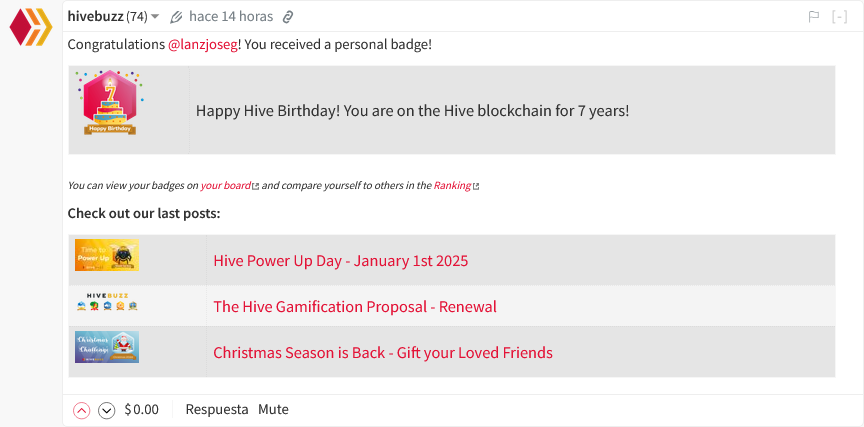Mute this user with the Mute button
This screenshot has height=427, width=864.
click(x=273, y=410)
